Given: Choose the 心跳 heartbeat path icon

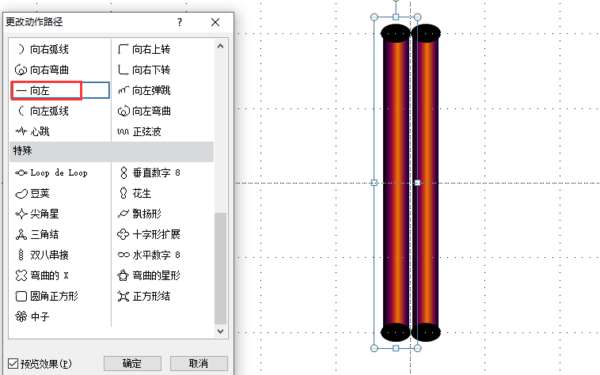Looking at the screenshot, I should click(x=21, y=132).
